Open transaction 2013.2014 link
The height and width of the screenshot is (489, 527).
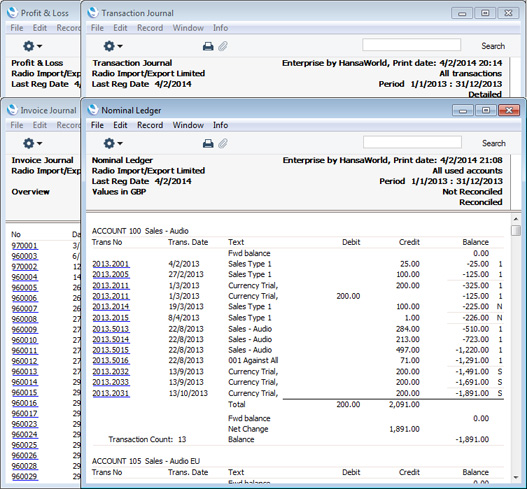[111, 307]
